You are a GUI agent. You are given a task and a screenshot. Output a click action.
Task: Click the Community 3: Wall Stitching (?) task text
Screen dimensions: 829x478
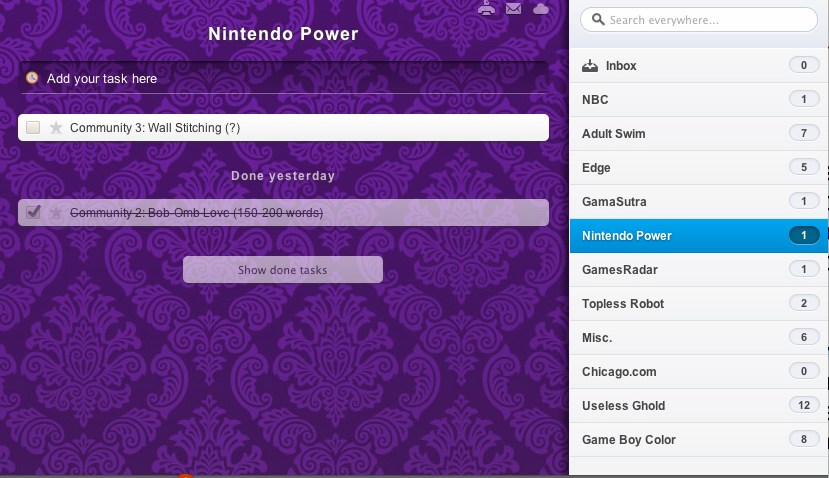155,128
